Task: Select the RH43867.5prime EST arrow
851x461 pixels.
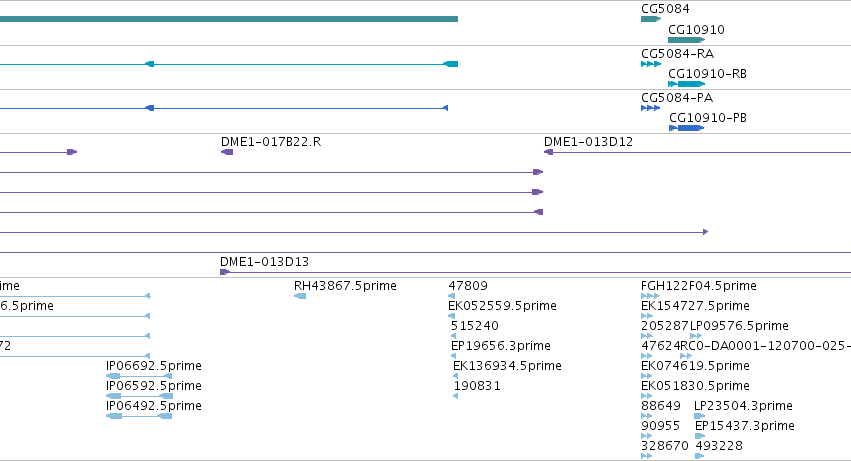Action: click(300, 296)
